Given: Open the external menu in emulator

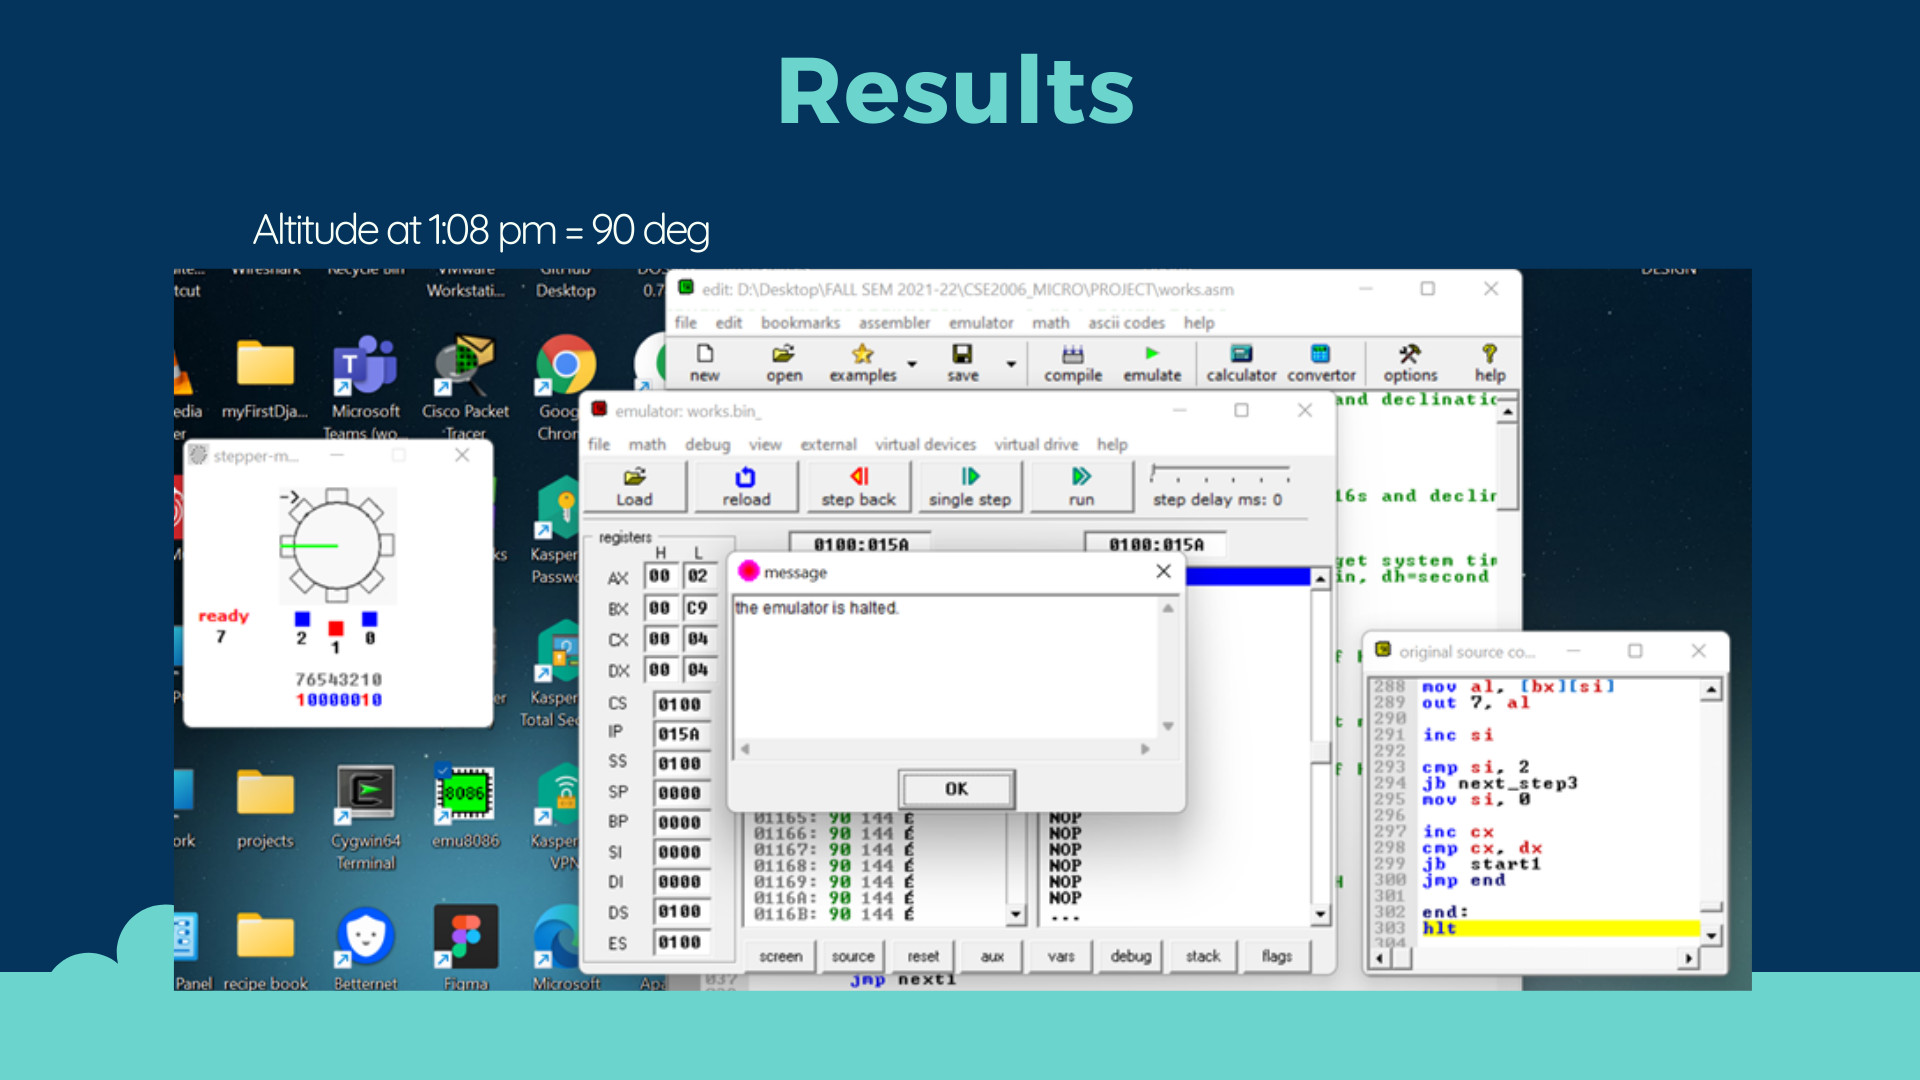Looking at the screenshot, I should pyautogui.click(x=828, y=444).
